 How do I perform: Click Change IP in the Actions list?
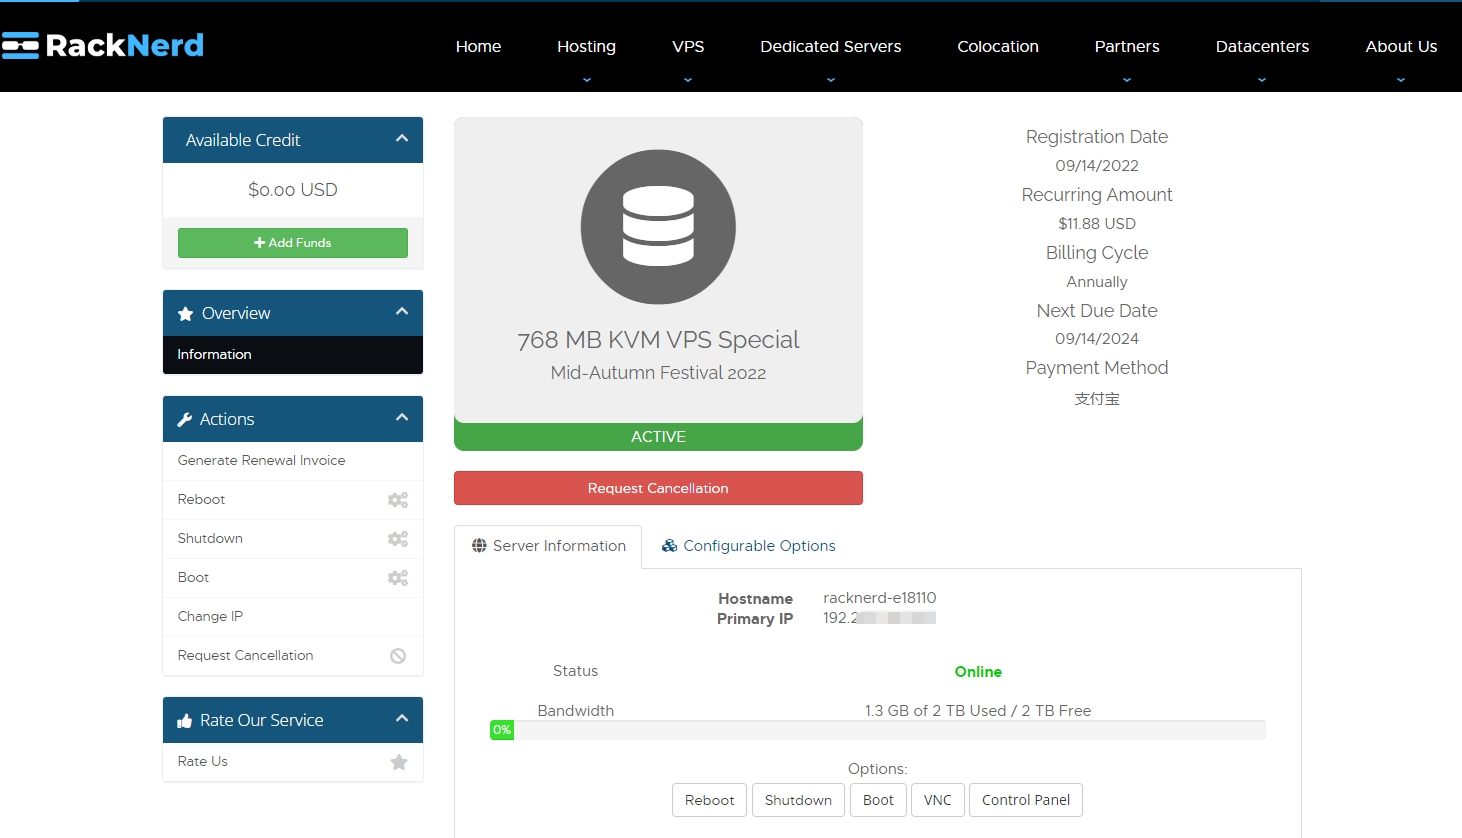293,617
